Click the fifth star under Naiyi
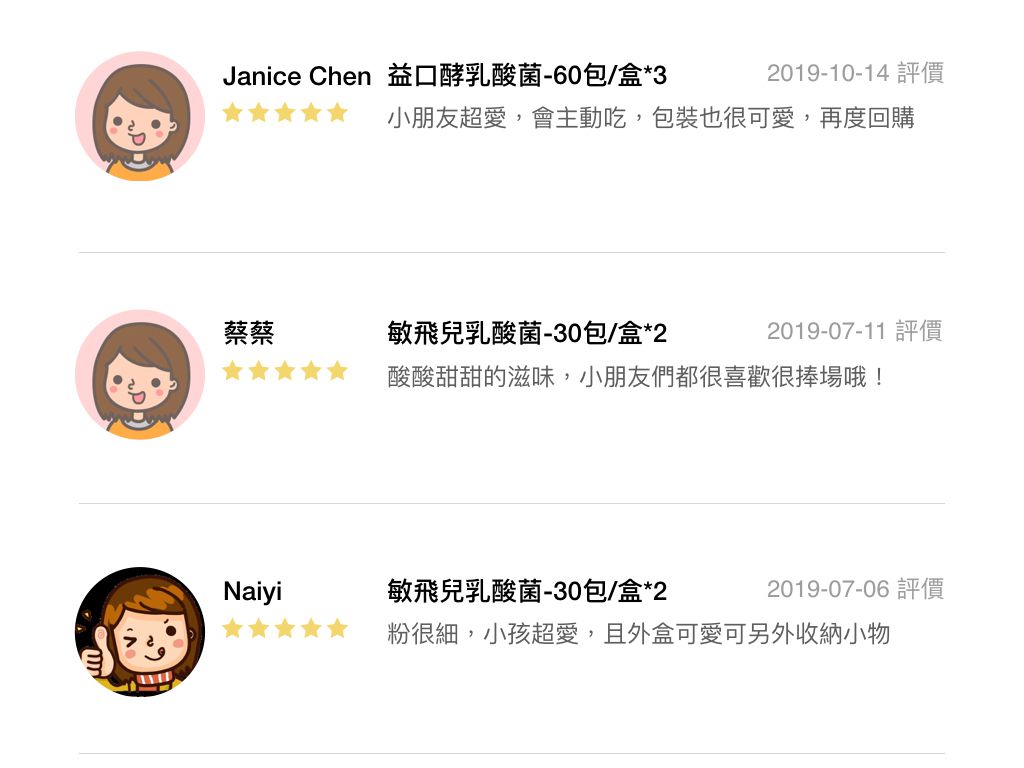Image resolution: width=1024 pixels, height=768 pixels. click(337, 629)
